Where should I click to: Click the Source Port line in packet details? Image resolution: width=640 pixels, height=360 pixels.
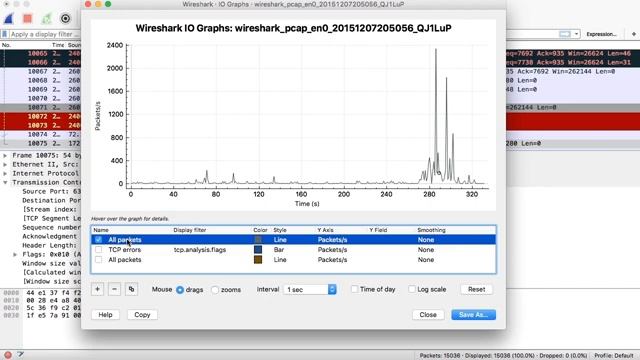51,191
